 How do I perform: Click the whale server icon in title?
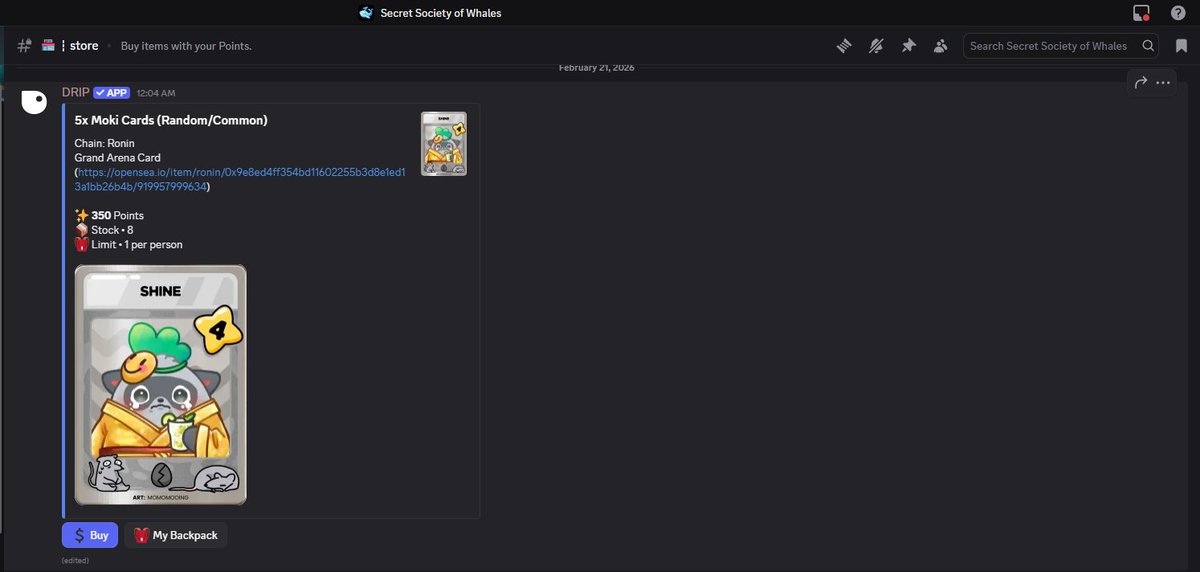pyautogui.click(x=366, y=13)
